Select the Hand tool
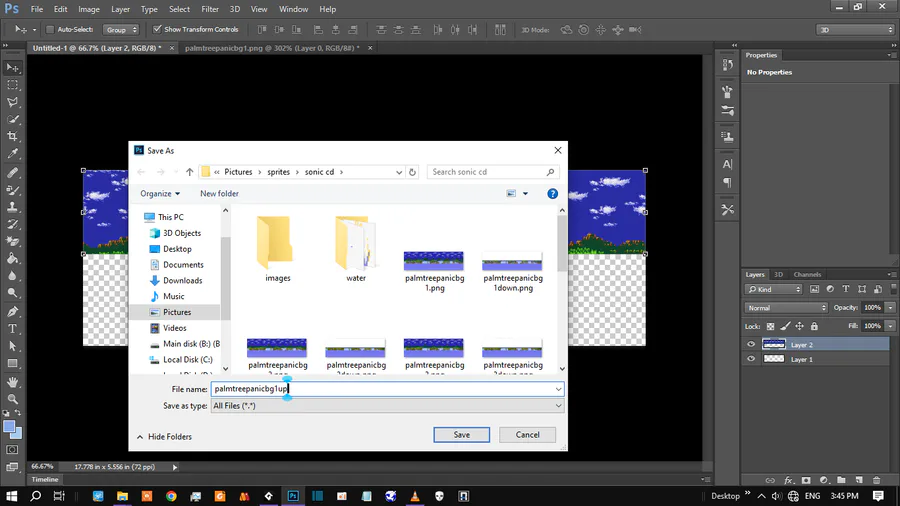900x506 pixels. pyautogui.click(x=13, y=382)
